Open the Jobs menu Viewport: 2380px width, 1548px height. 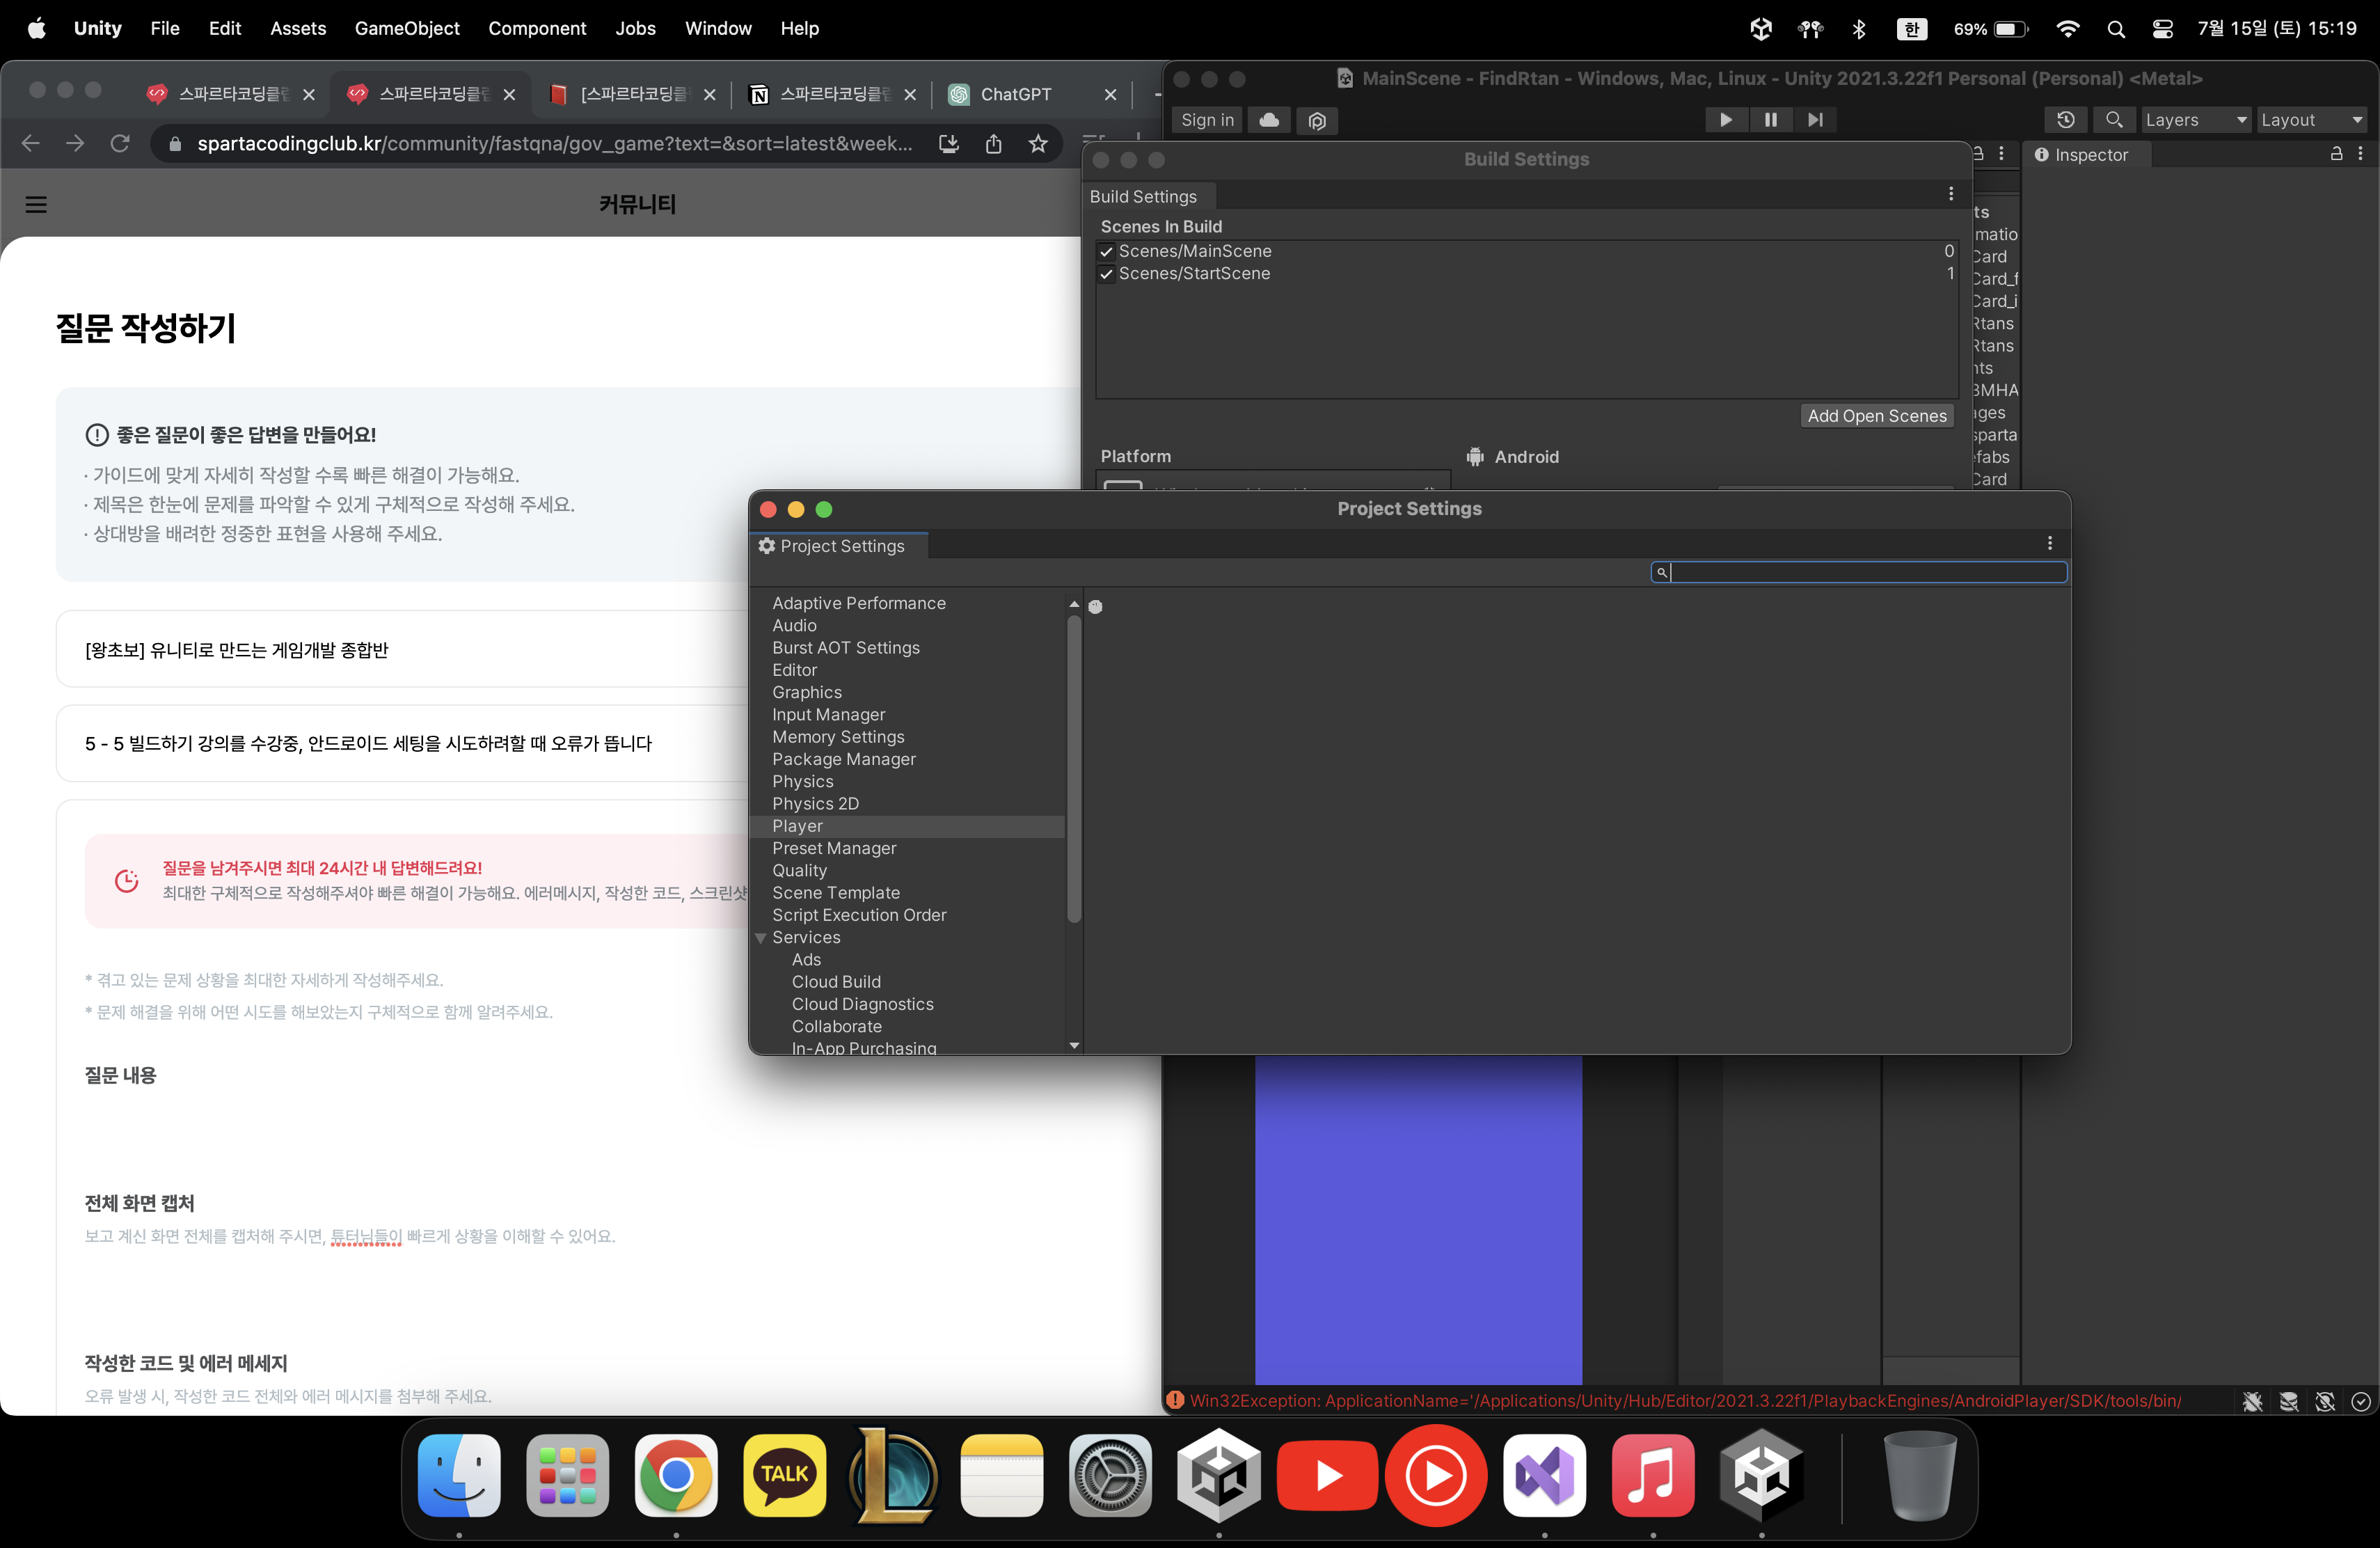(635, 28)
